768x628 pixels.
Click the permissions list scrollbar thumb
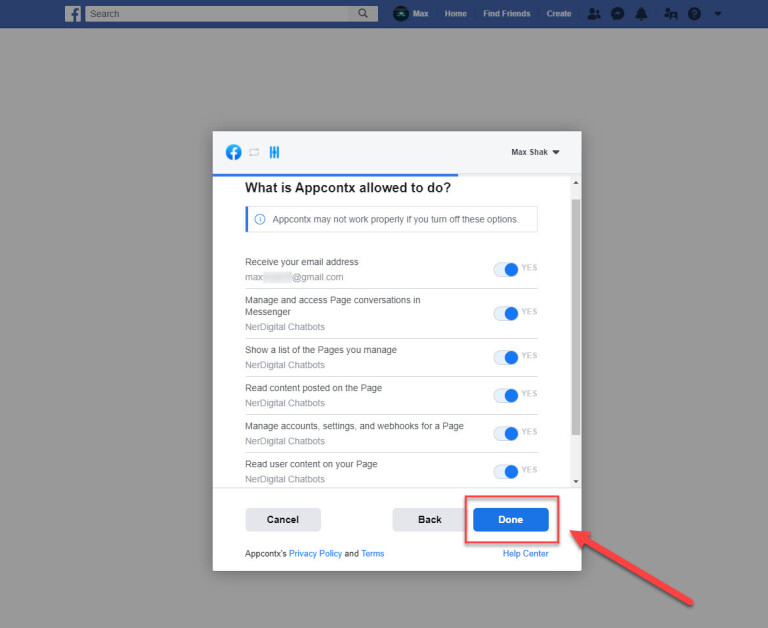576,317
